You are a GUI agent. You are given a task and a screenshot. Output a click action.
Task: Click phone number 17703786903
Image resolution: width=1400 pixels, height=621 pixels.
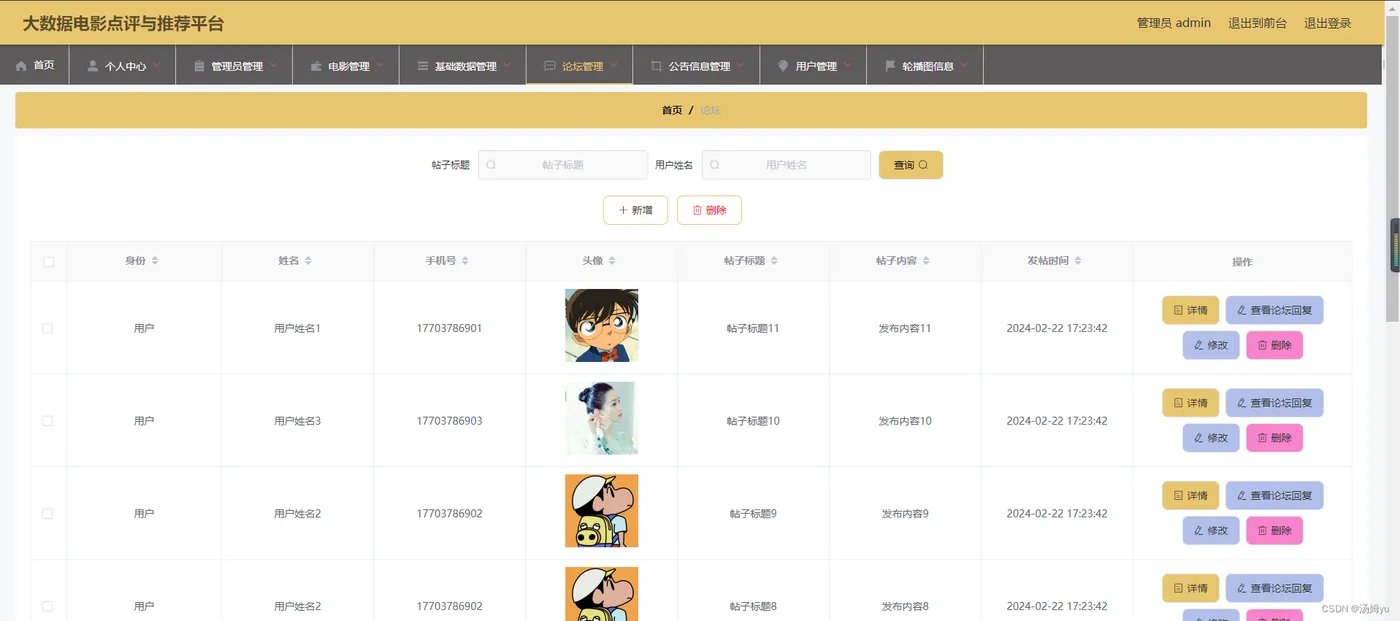(450, 421)
